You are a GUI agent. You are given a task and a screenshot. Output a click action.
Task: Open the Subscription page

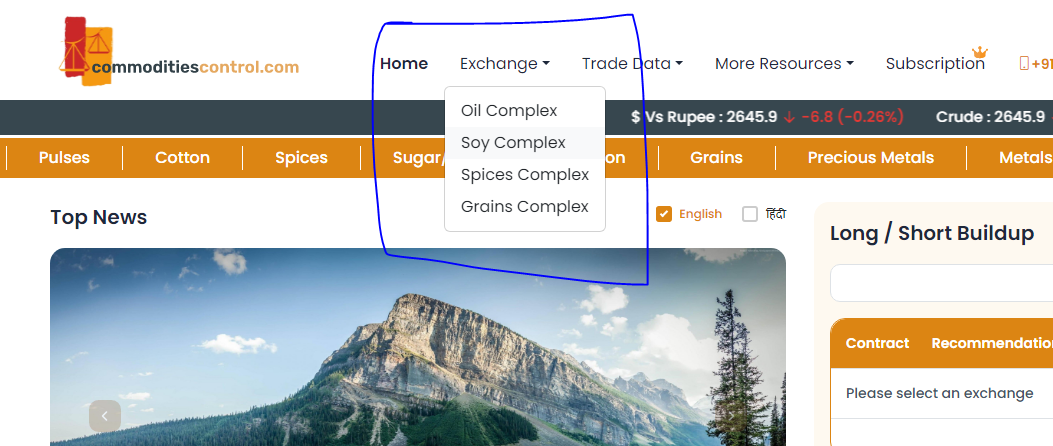935,64
